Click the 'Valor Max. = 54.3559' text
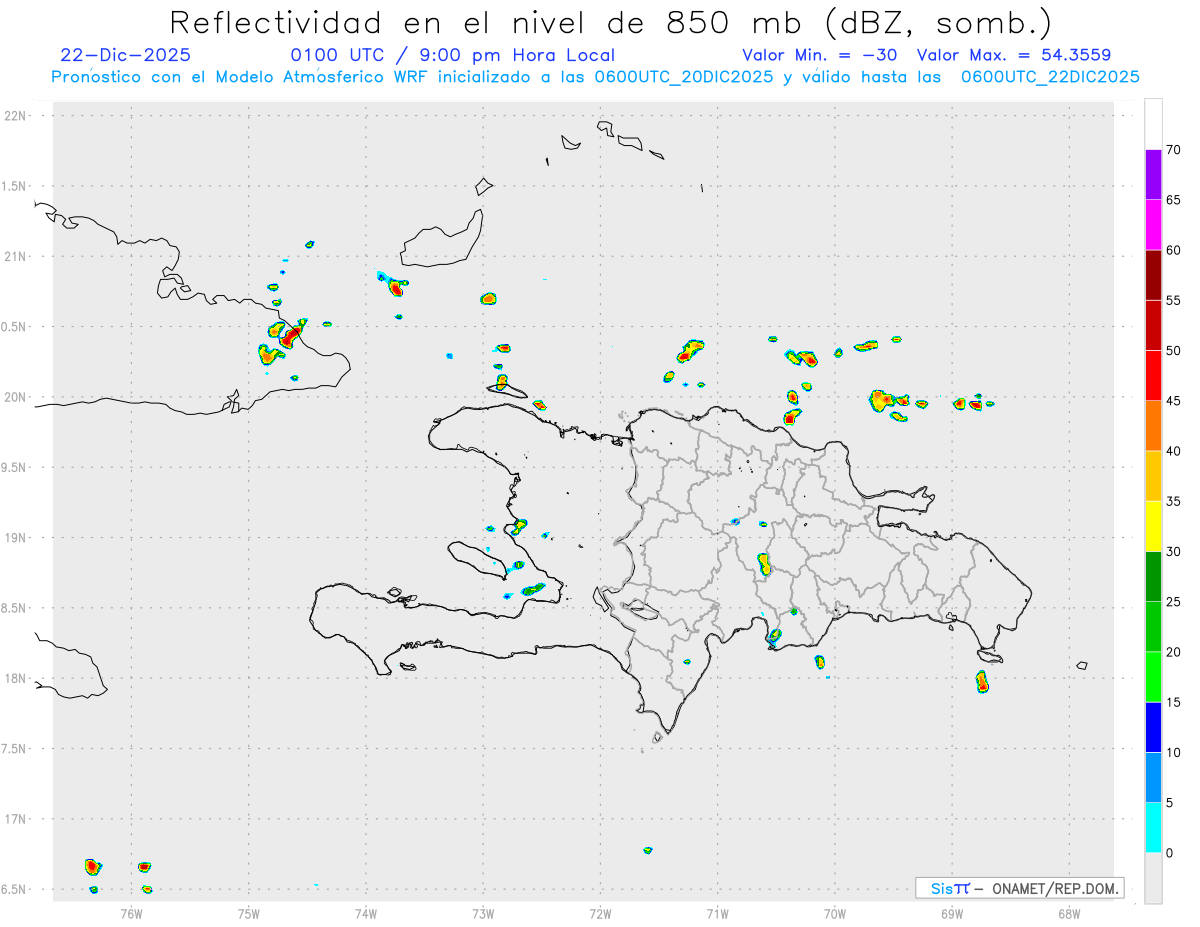The height and width of the screenshot is (927, 1200). [x=1014, y=55]
